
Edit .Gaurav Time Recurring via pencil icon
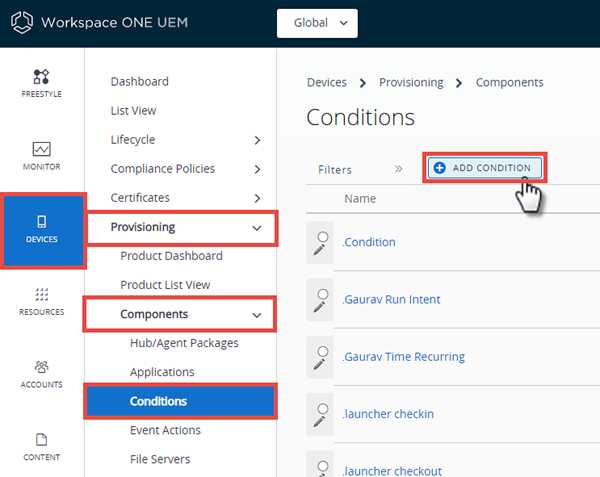pos(319,365)
